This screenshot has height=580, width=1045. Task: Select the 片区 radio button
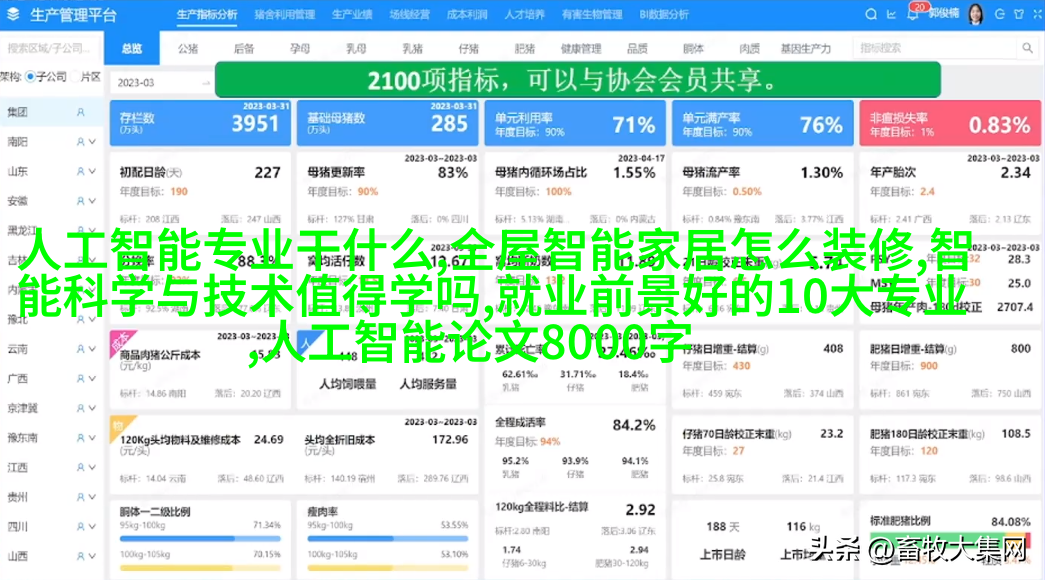(x=74, y=77)
